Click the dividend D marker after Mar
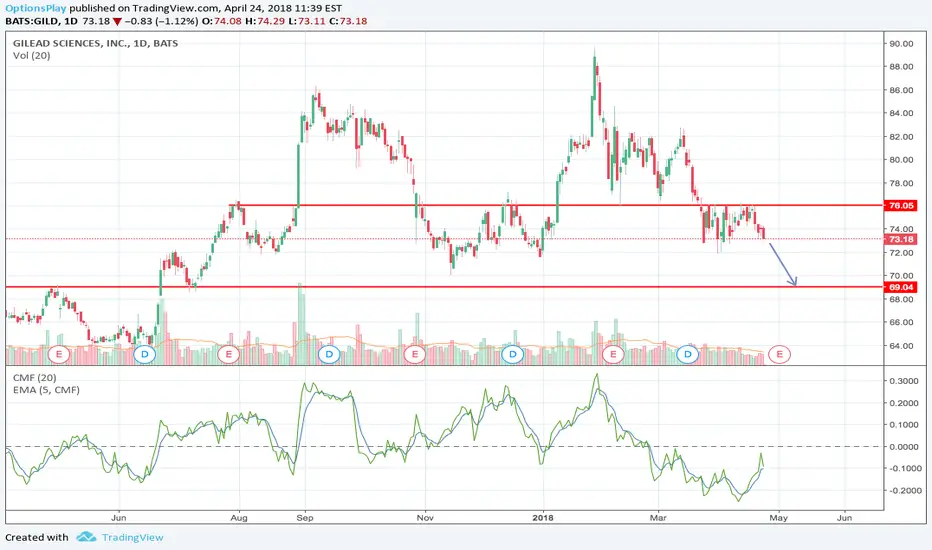 coord(688,354)
